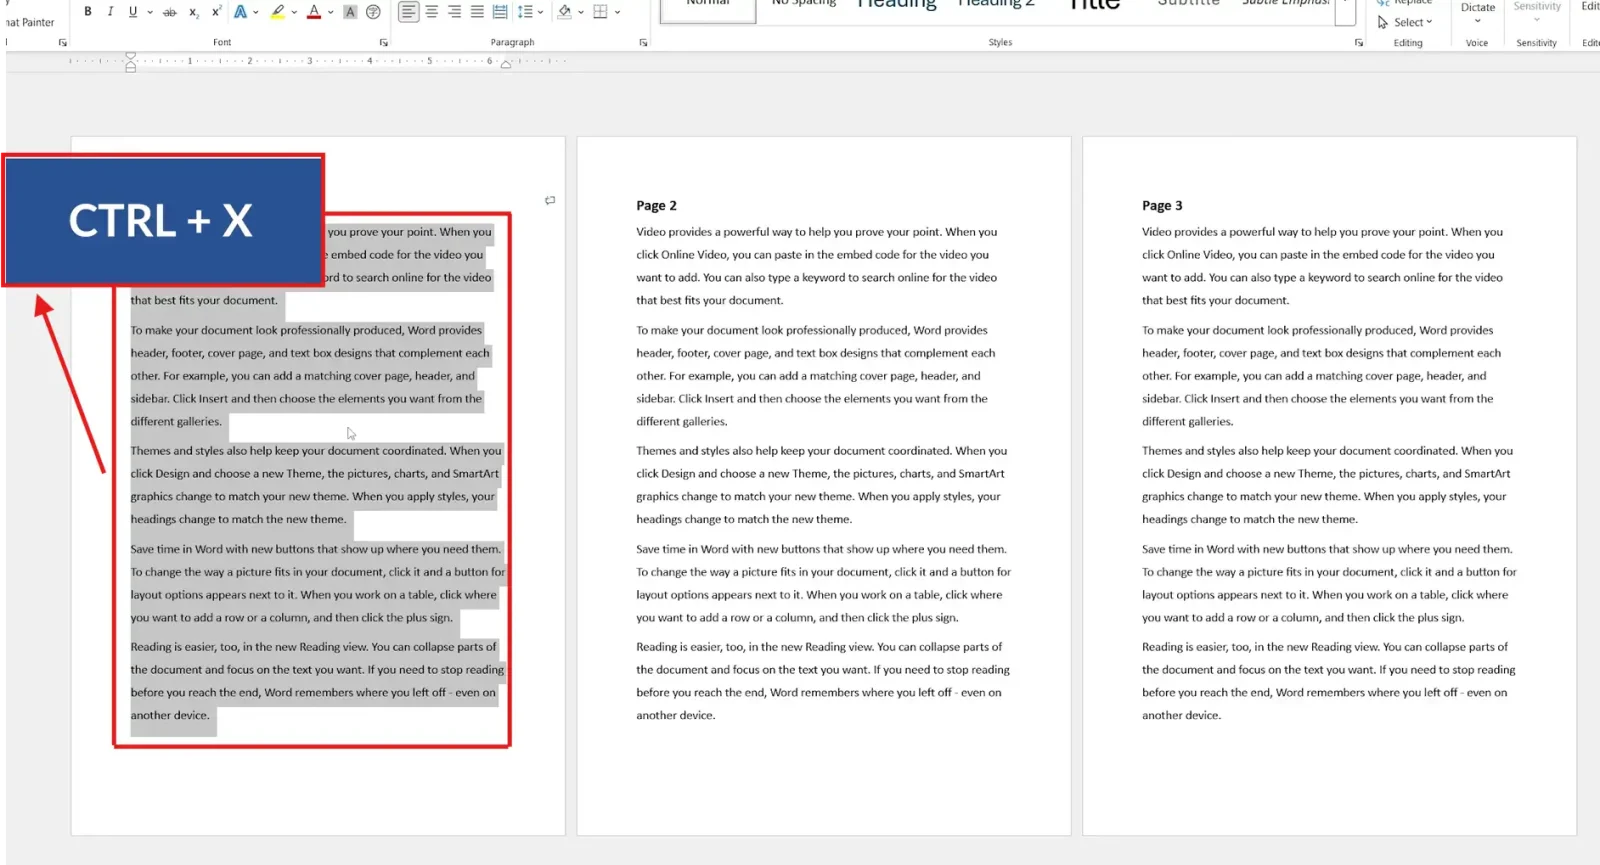Screen dimensions: 1600x865
Task: Click "another device." on Page 2
Action: 676,715
